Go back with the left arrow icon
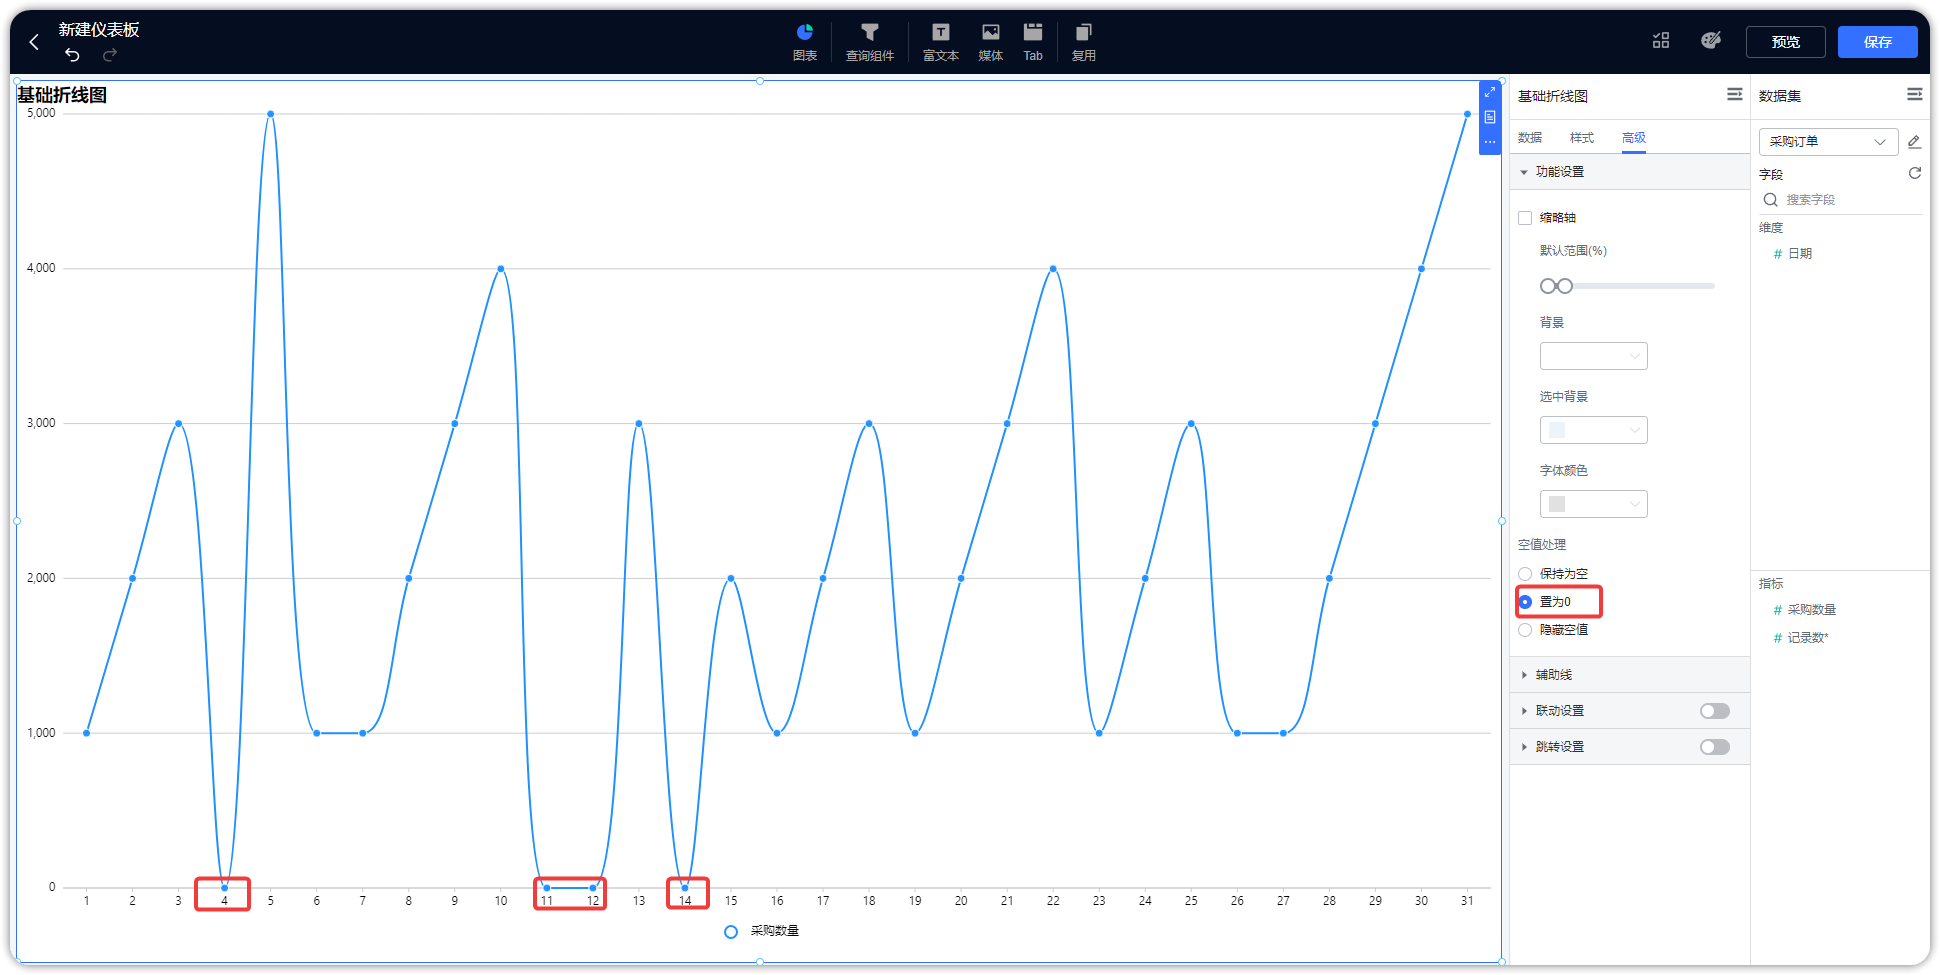Screen dimensions: 1940x975 pos(34,42)
